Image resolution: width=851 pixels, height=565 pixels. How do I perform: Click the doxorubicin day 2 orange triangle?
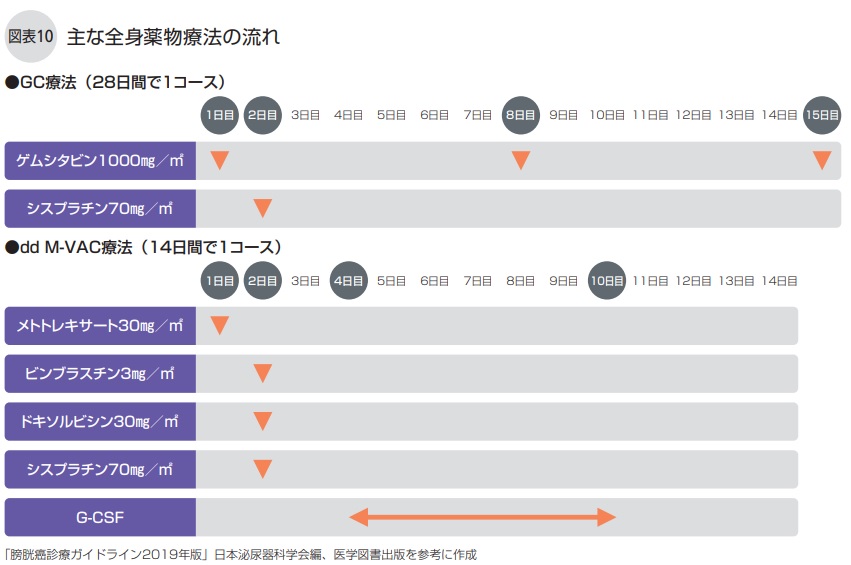(x=262, y=421)
